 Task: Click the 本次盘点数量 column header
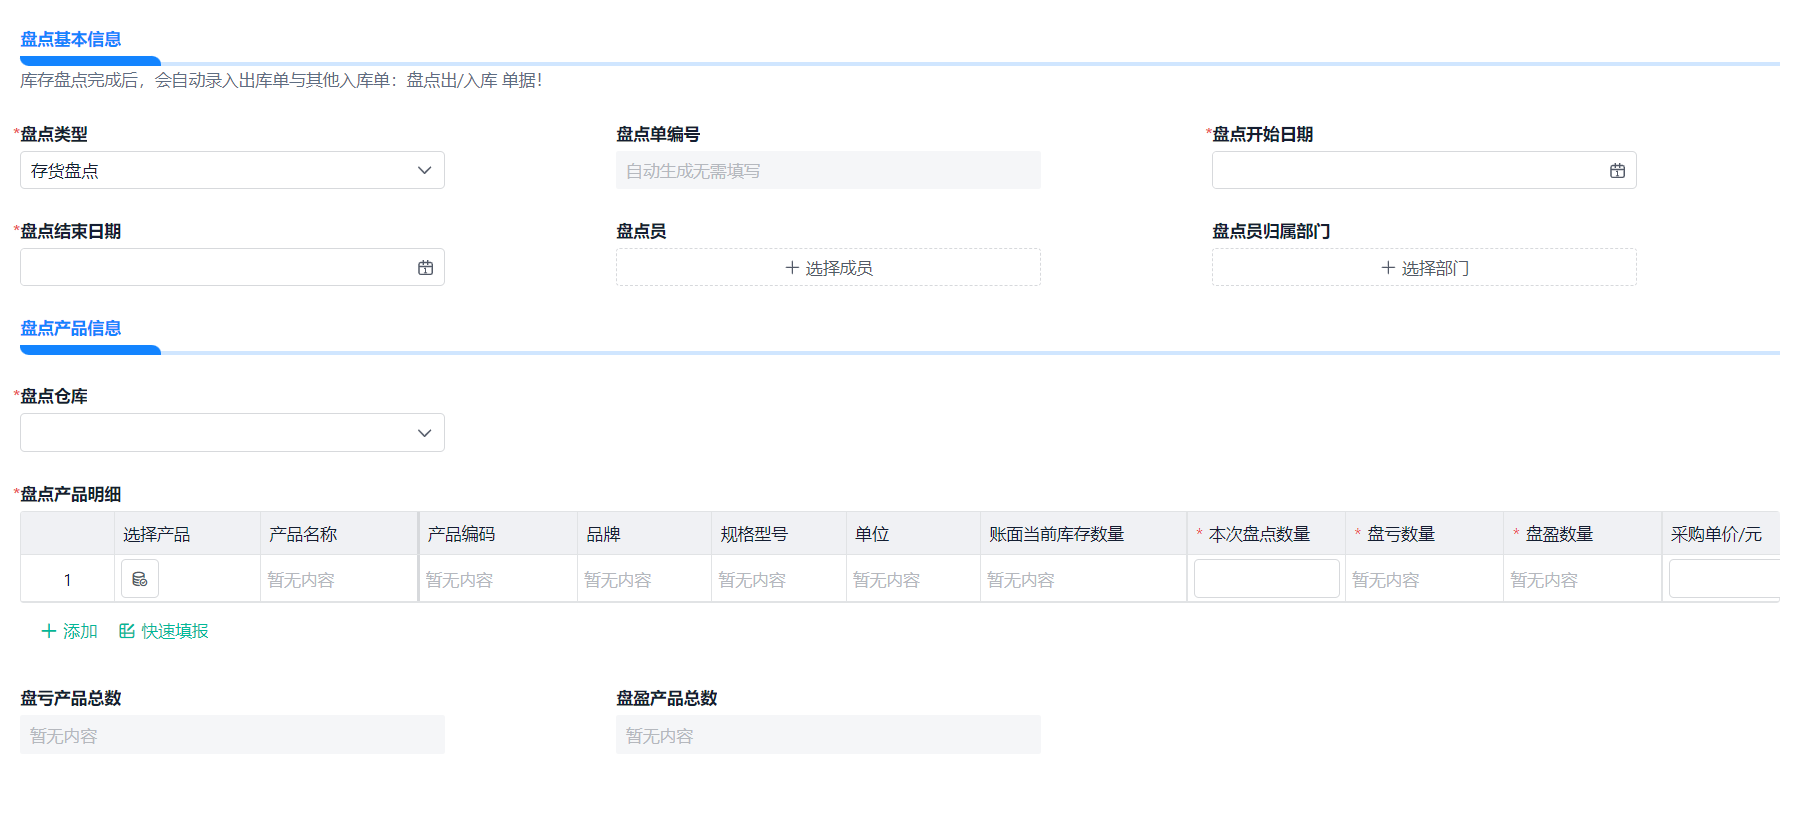[1266, 534]
